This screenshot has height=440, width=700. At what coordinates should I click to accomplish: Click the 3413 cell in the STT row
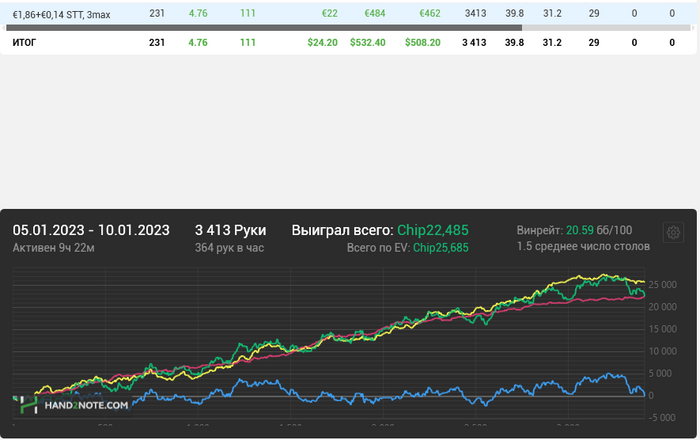[x=475, y=13]
